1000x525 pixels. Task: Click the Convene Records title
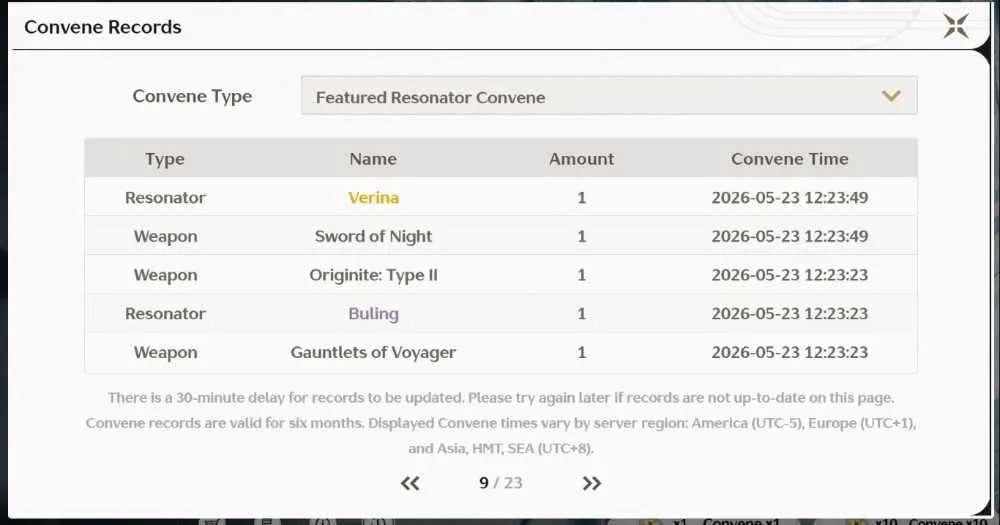coord(103,27)
